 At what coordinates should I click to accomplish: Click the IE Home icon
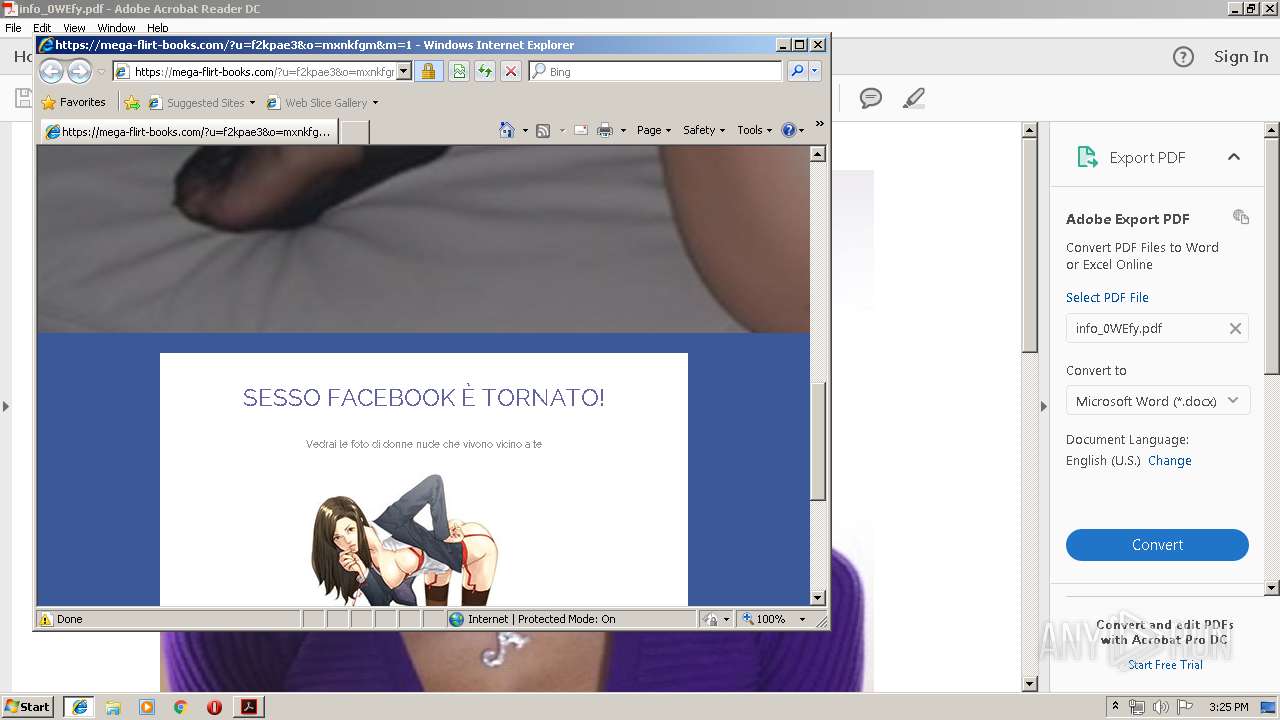507,130
